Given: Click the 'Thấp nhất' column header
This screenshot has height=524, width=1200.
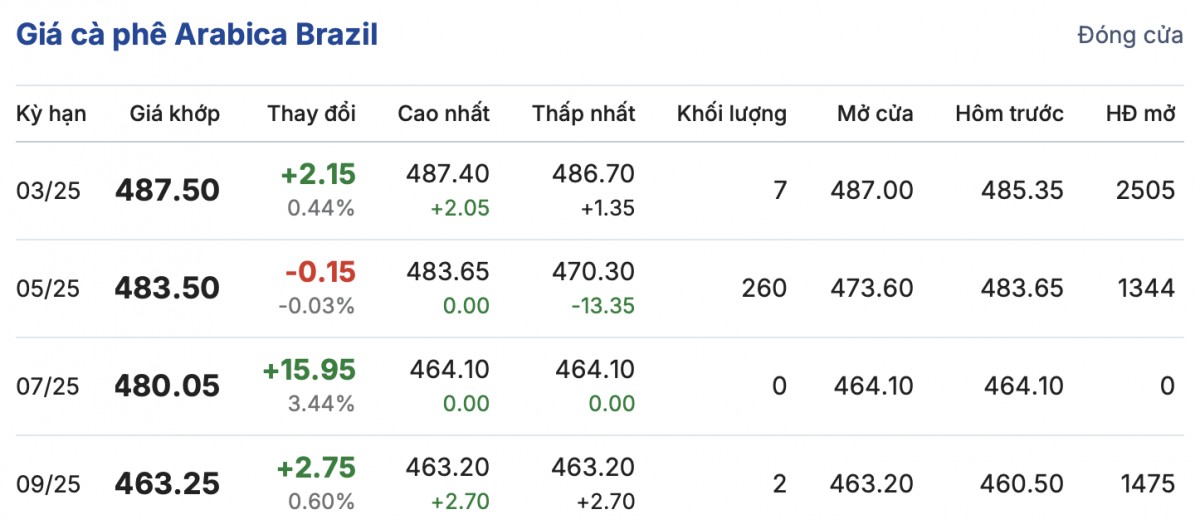Looking at the screenshot, I should 583,114.
